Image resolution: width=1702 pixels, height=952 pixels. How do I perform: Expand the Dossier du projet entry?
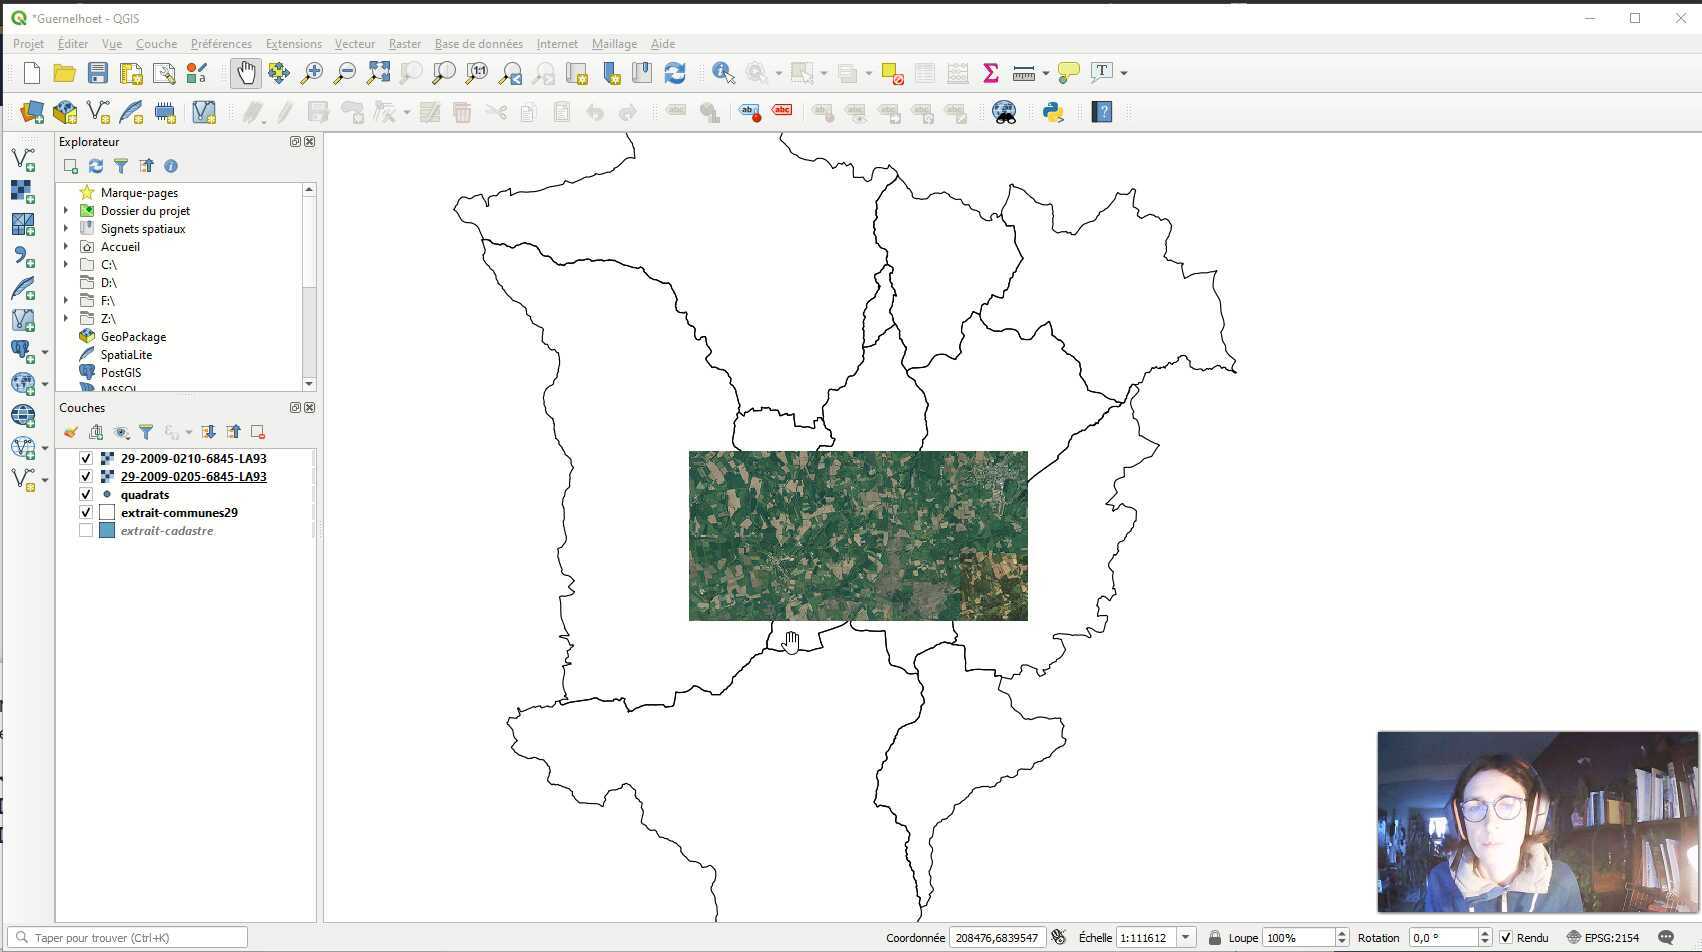pyautogui.click(x=66, y=210)
